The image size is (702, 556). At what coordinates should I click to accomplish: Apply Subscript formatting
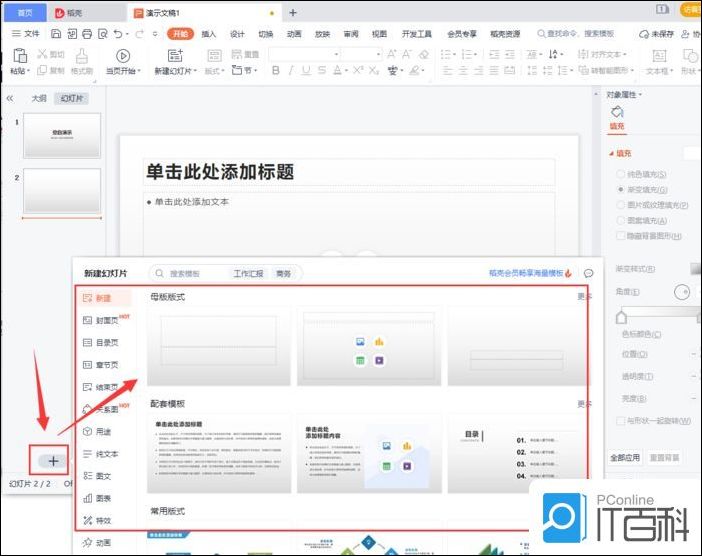[x=374, y=70]
